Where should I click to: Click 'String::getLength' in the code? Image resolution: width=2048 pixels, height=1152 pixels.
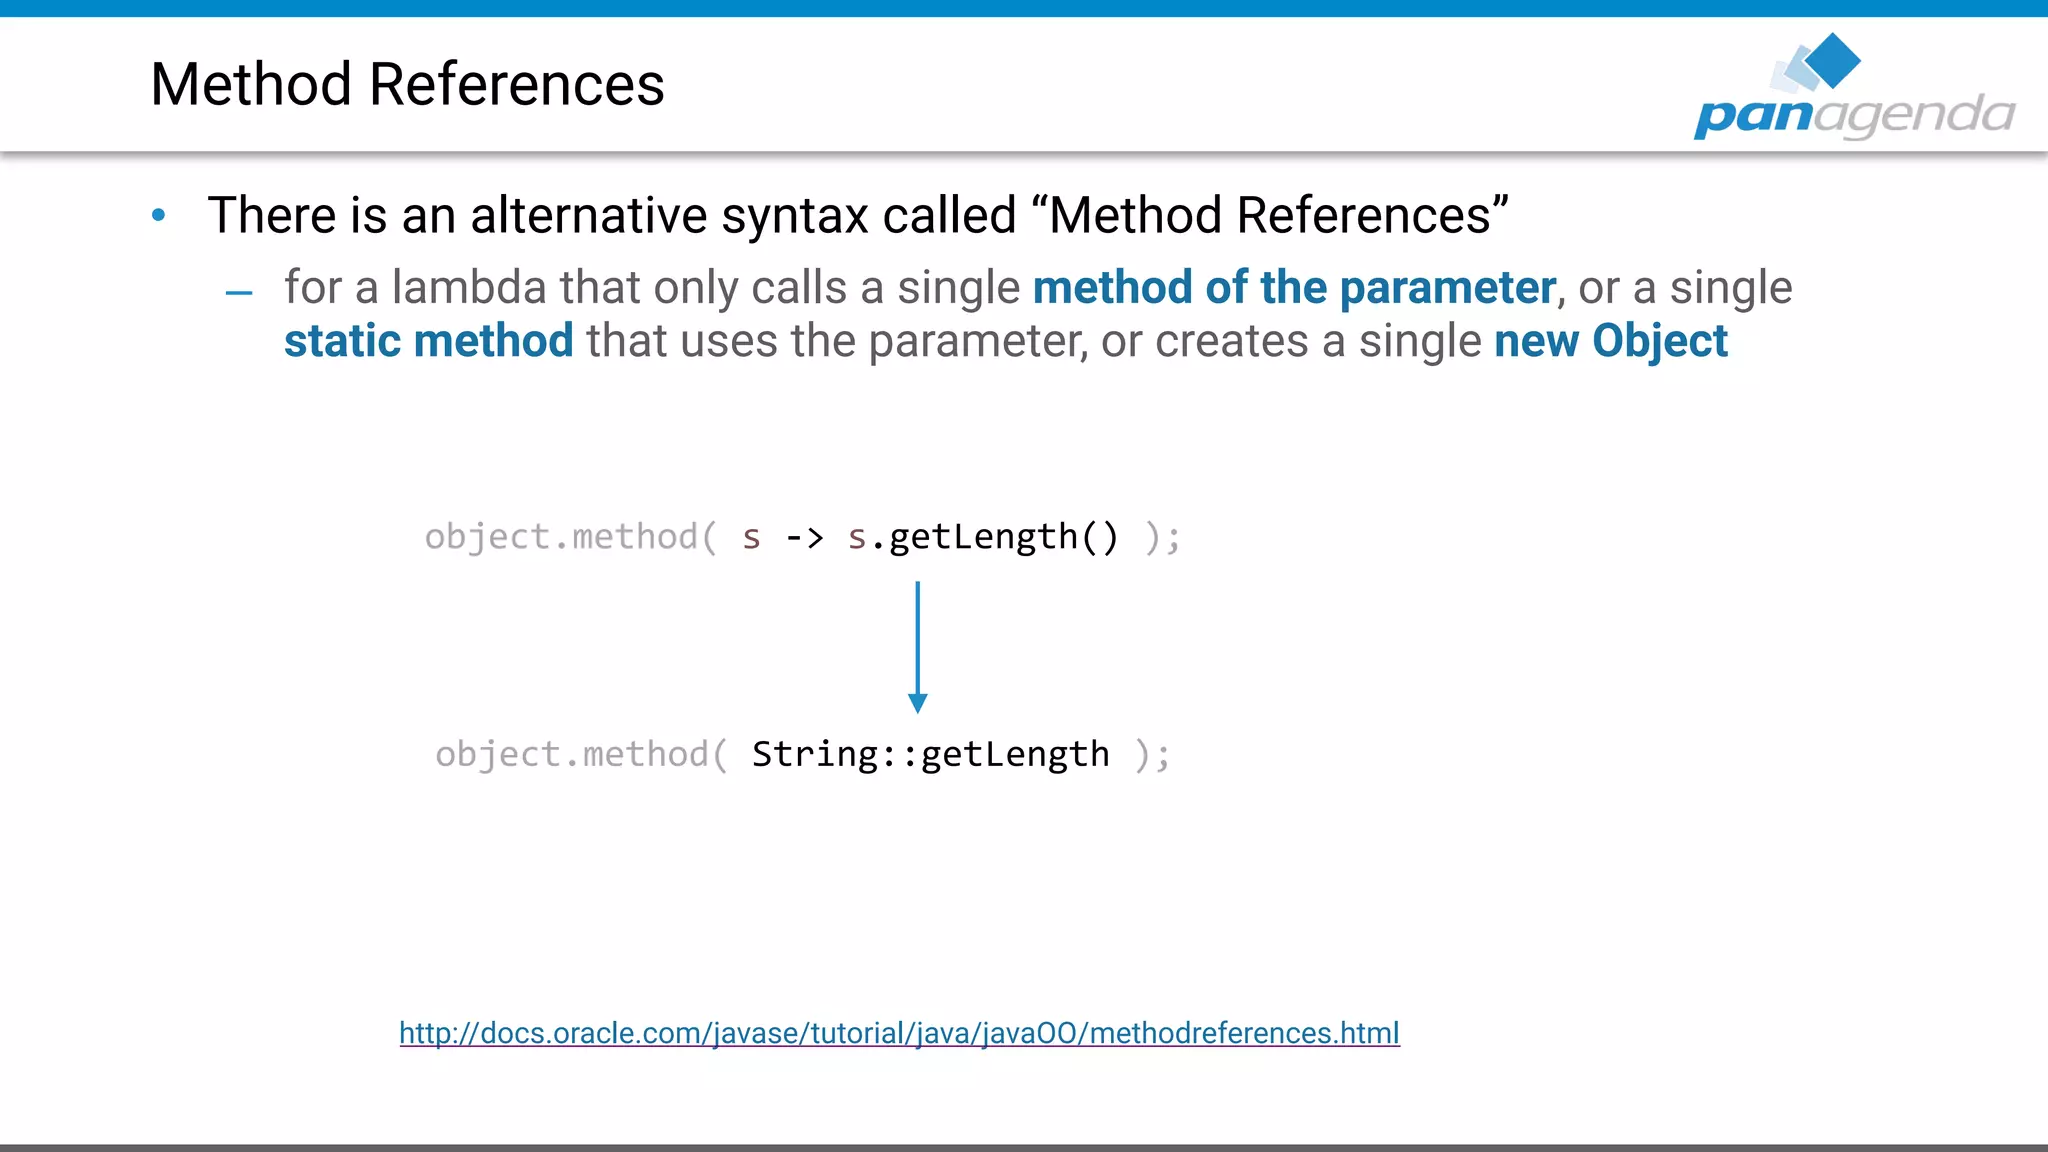coord(930,754)
